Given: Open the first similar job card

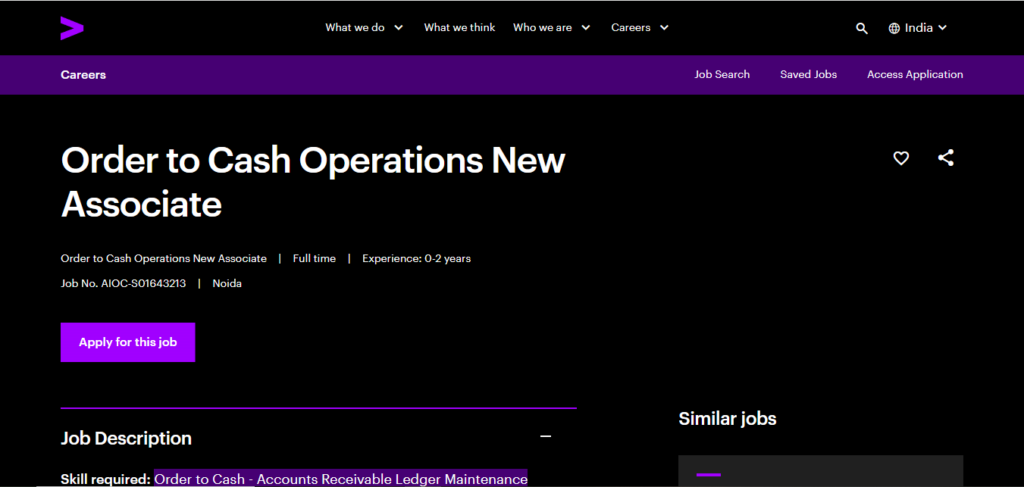Looking at the screenshot, I should [x=820, y=471].
